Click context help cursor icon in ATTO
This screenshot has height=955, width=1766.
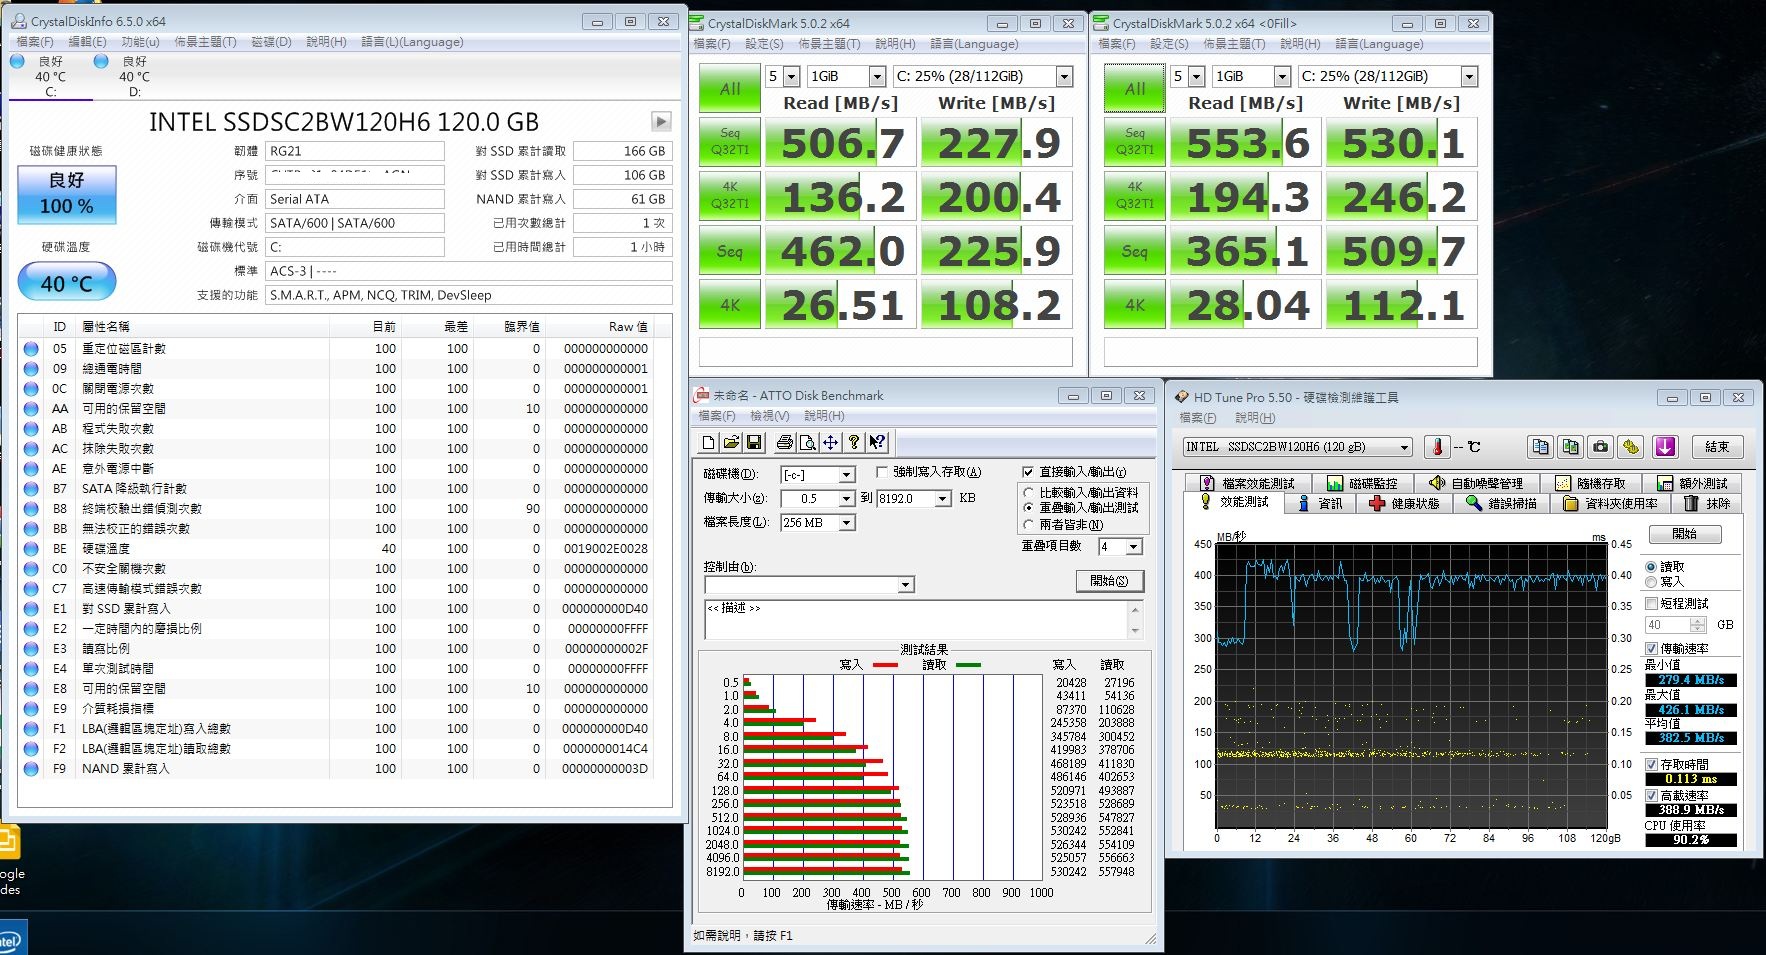[x=876, y=442]
